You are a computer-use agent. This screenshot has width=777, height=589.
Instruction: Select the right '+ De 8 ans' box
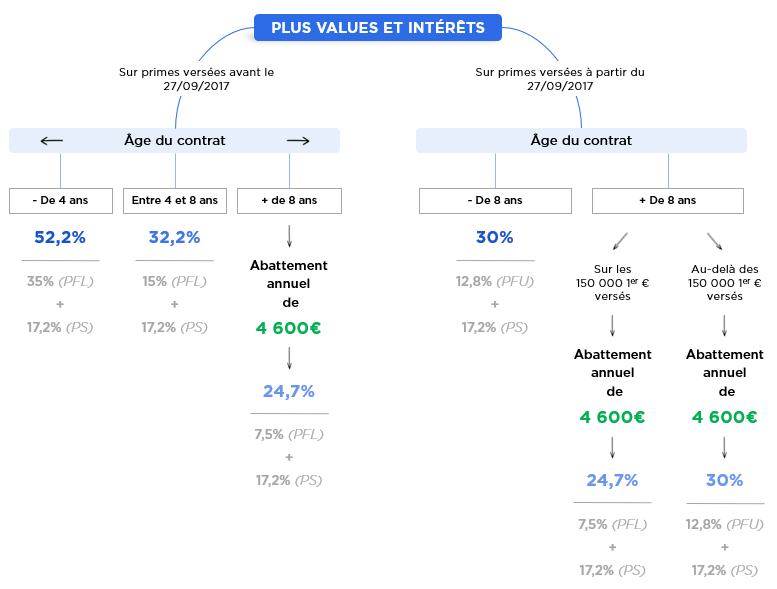pos(667,201)
